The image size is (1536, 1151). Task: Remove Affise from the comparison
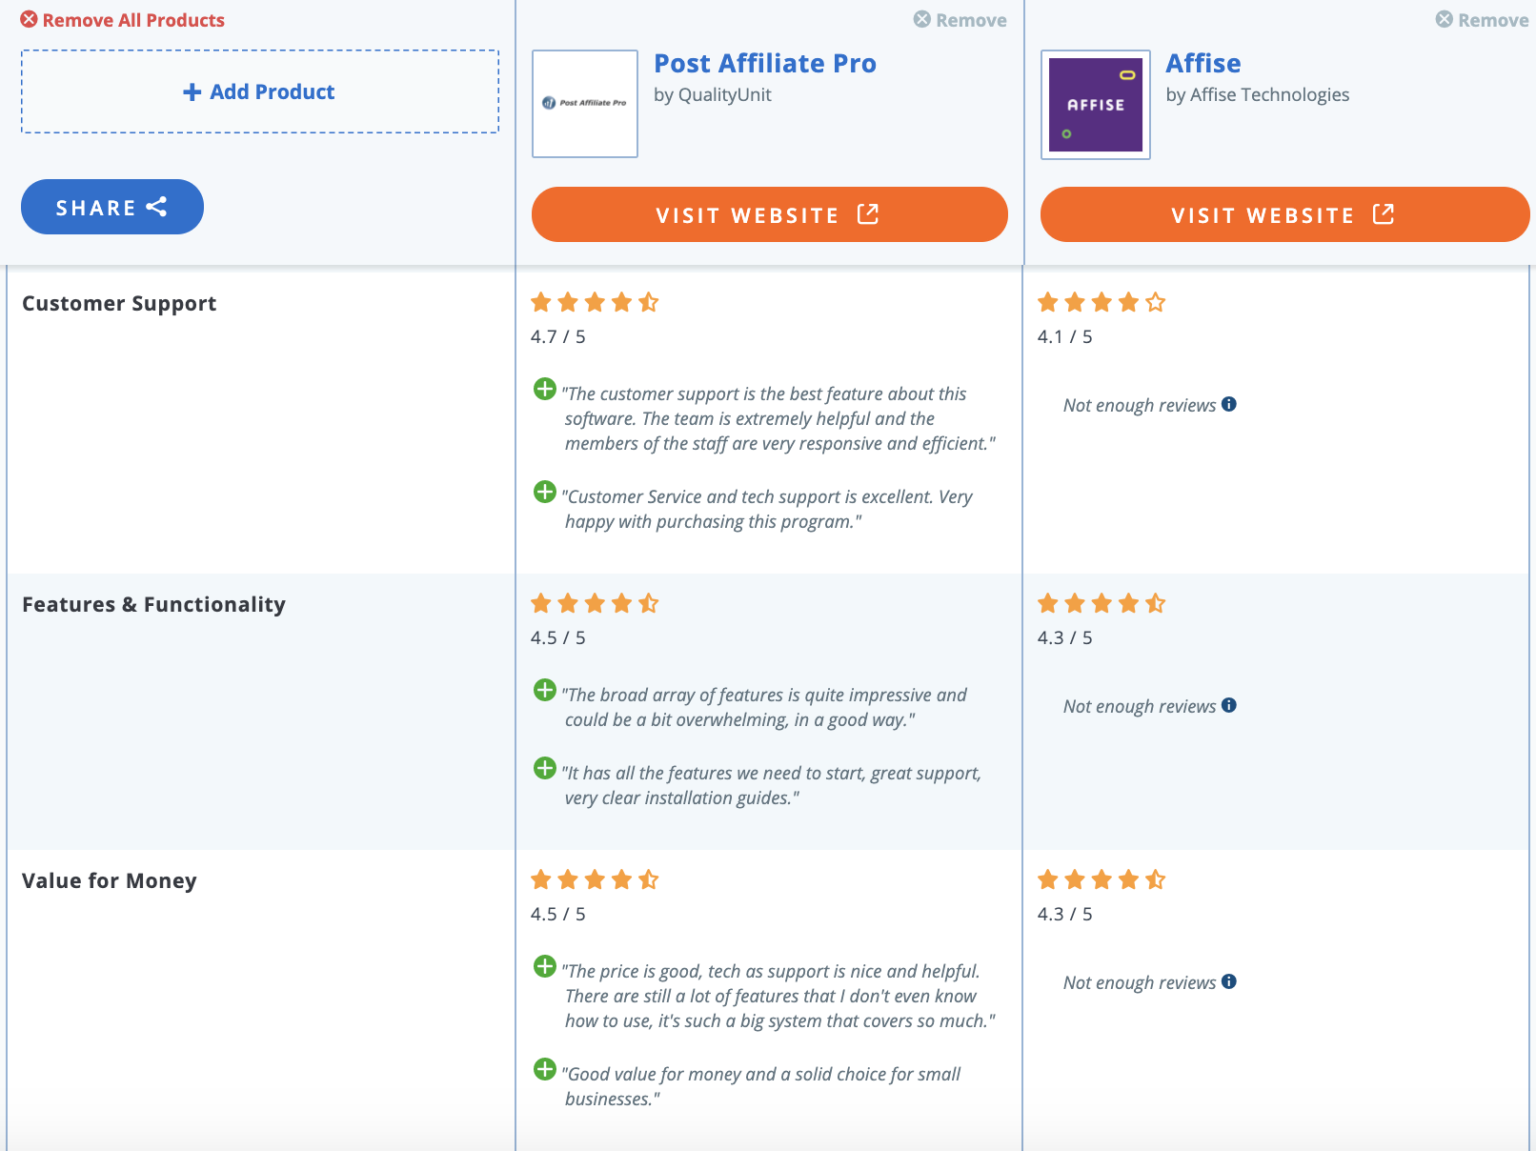[x=1481, y=20]
